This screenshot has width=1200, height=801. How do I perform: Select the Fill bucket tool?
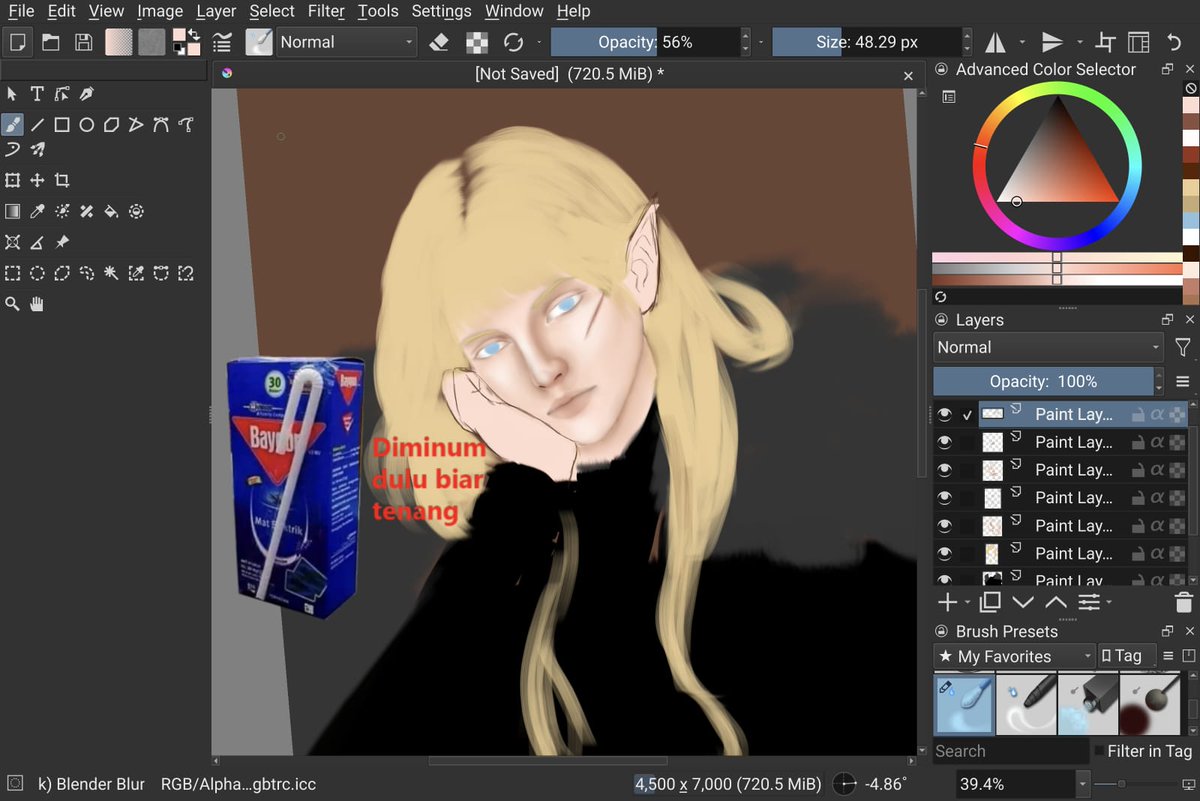[x=111, y=212]
